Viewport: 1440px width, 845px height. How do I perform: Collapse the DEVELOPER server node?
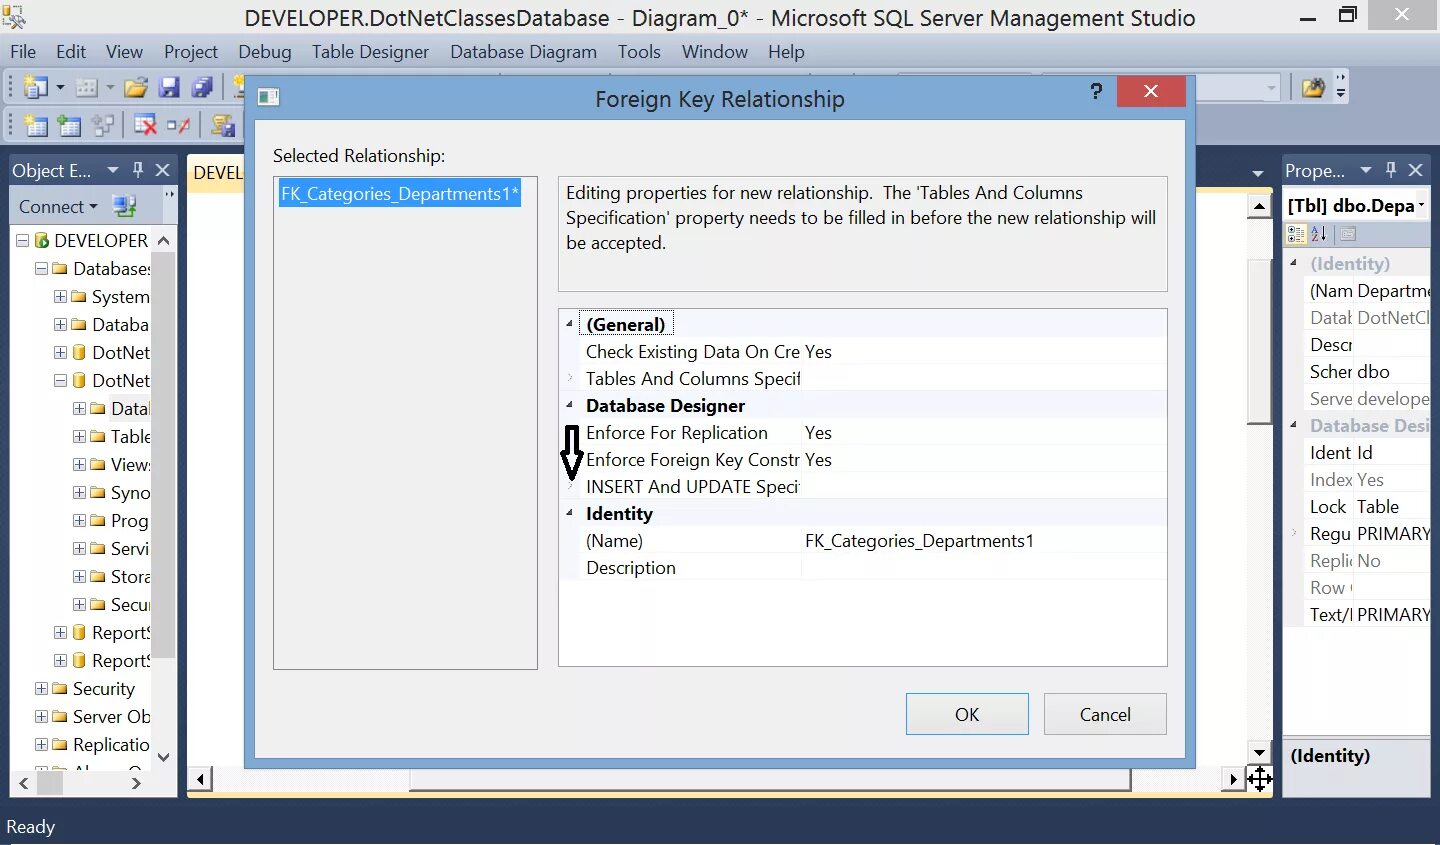[x=22, y=240]
